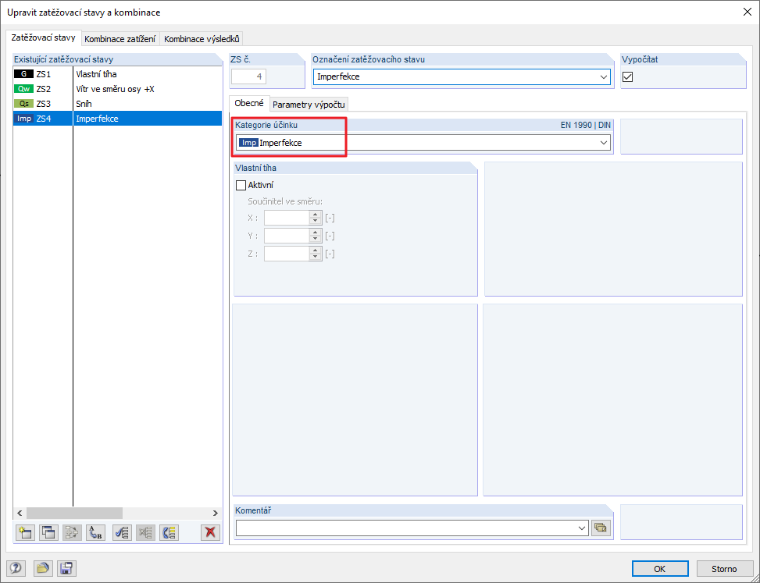Screen dimensions: 760x583
Task: Select the Obecné tab
Action: [x=249, y=103]
